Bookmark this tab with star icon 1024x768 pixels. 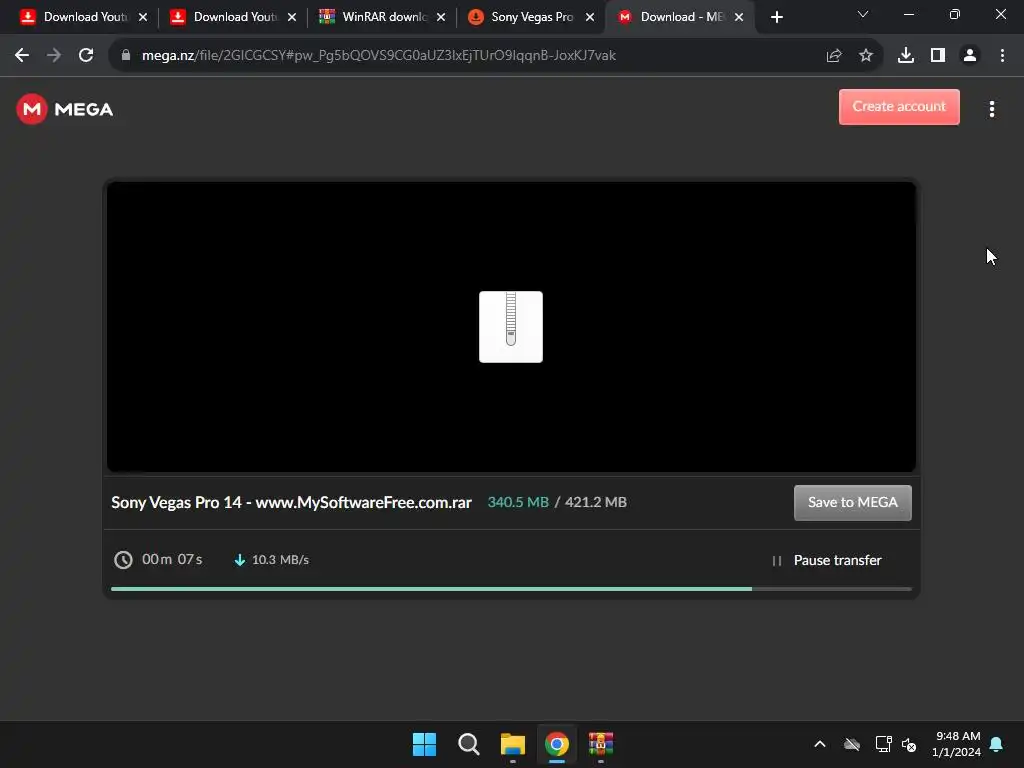click(866, 56)
